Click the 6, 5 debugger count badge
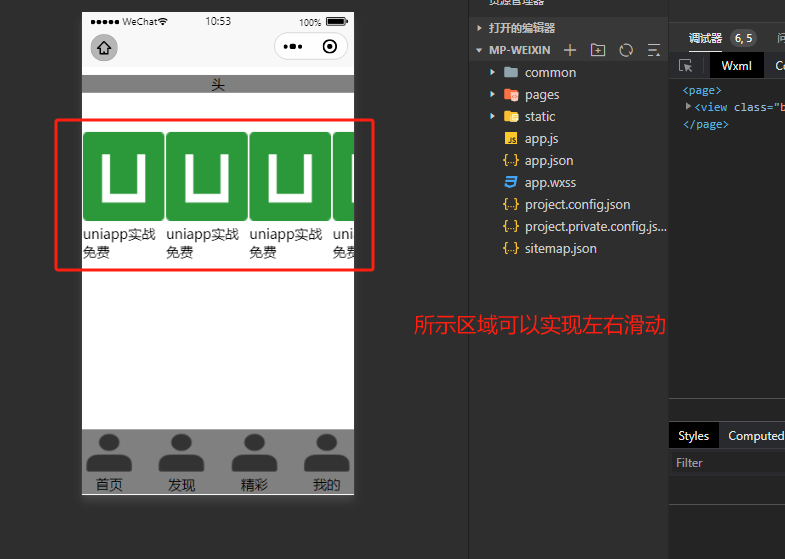The height and width of the screenshot is (559, 785). pyautogui.click(x=743, y=38)
